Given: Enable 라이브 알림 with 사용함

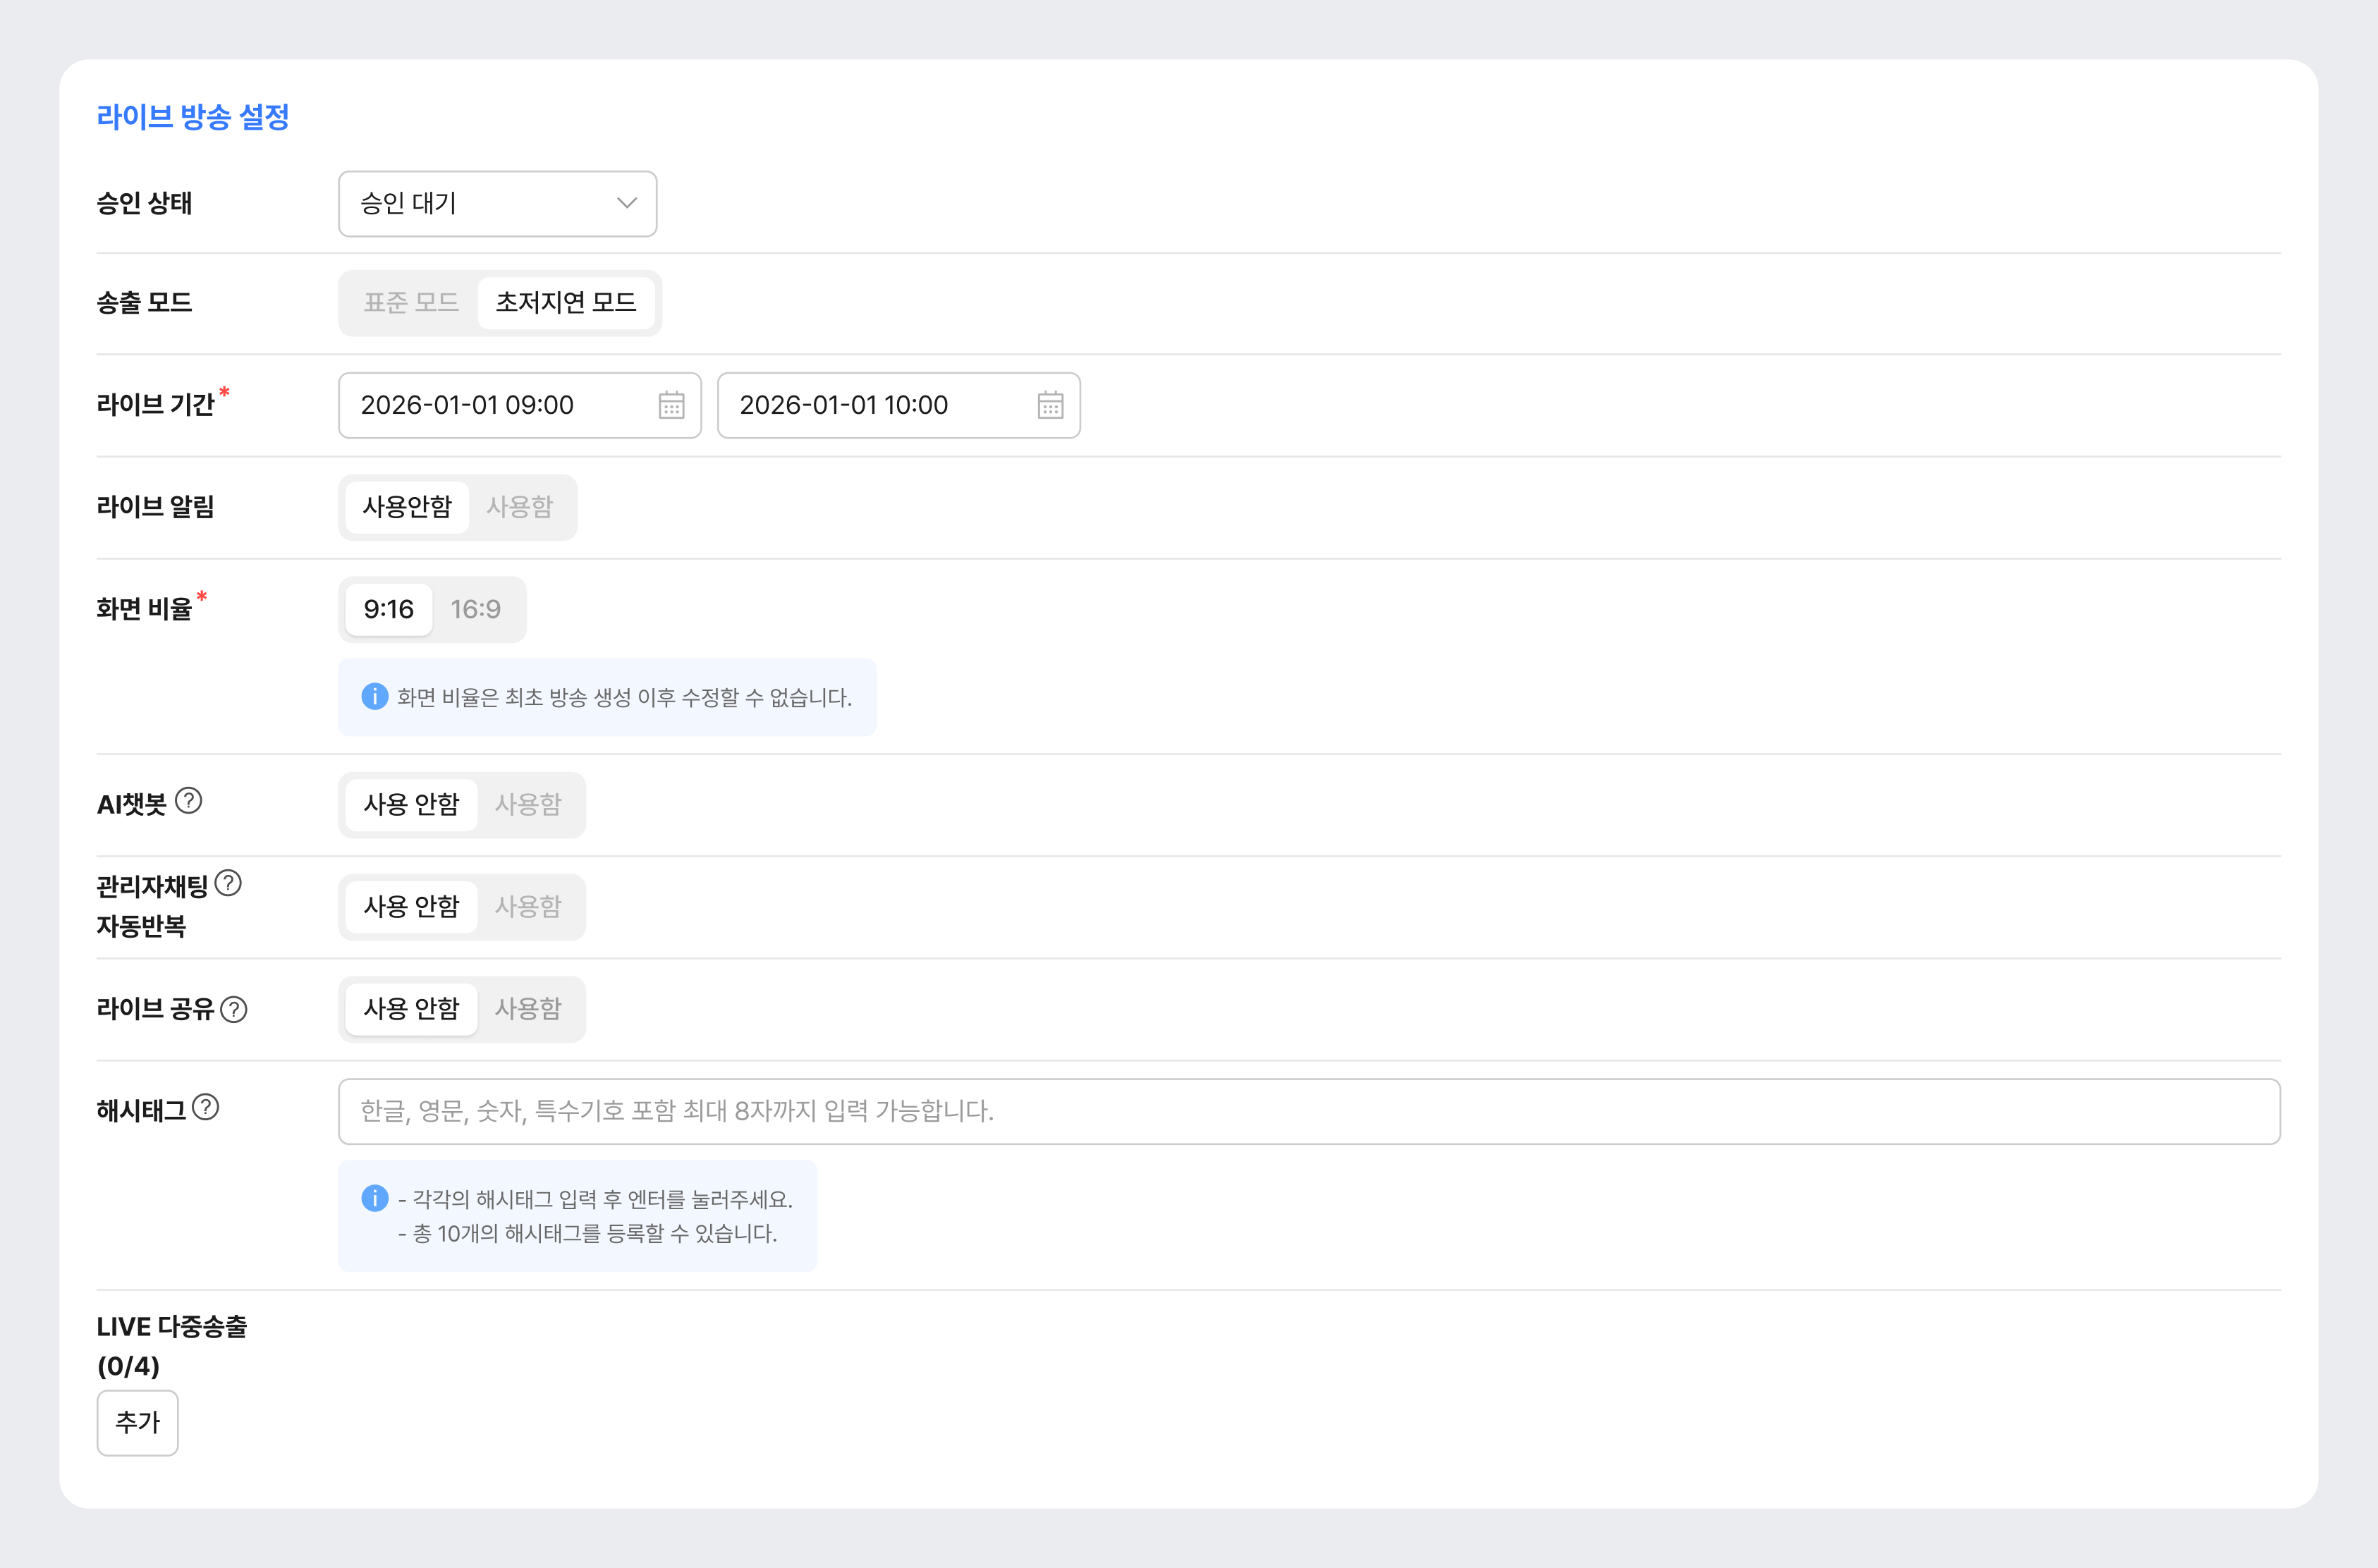Looking at the screenshot, I should [520, 507].
